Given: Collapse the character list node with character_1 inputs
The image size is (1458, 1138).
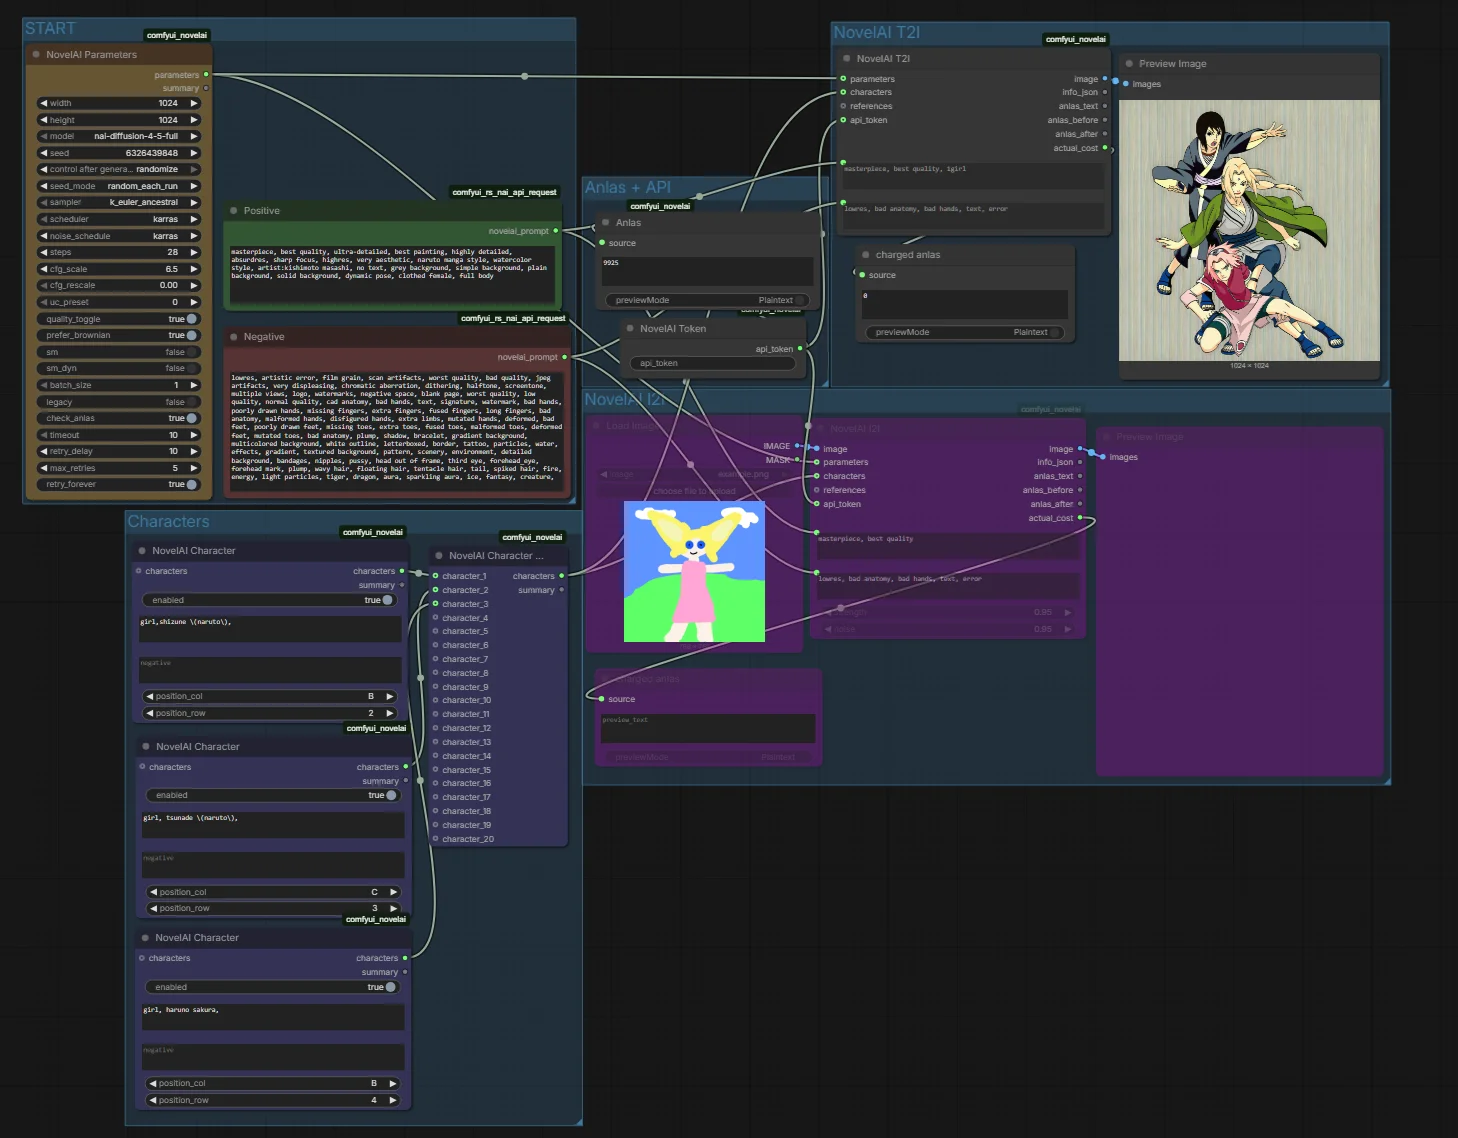Looking at the screenshot, I should tap(439, 556).
